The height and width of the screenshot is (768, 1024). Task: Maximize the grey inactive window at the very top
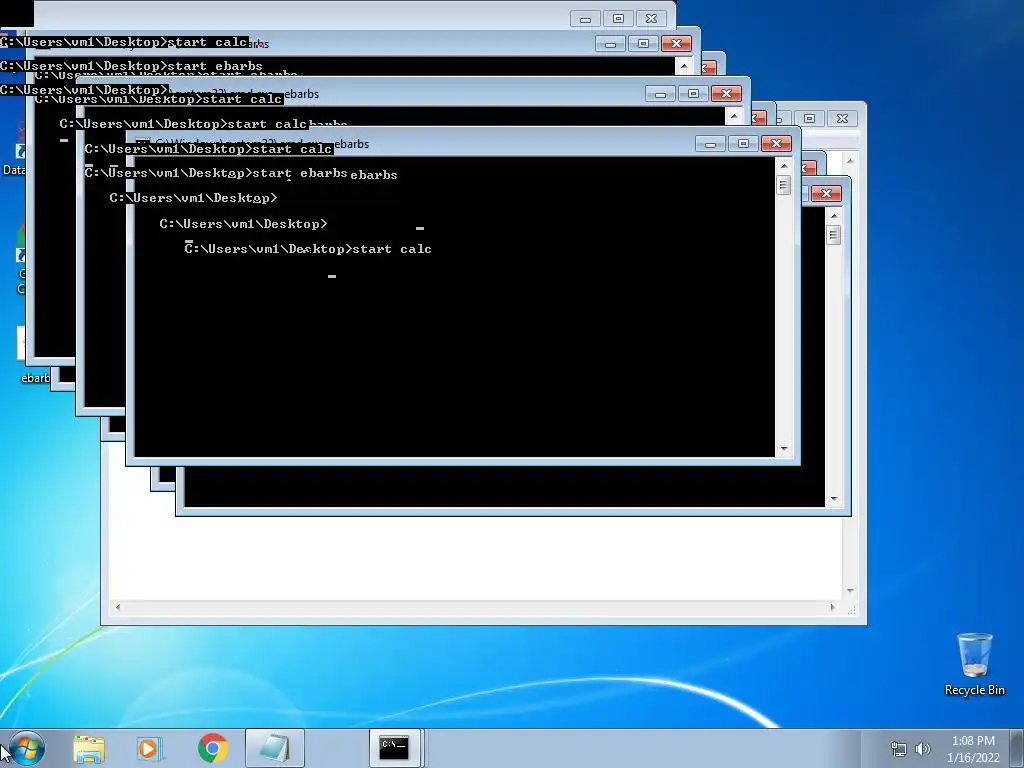pyautogui.click(x=618, y=19)
